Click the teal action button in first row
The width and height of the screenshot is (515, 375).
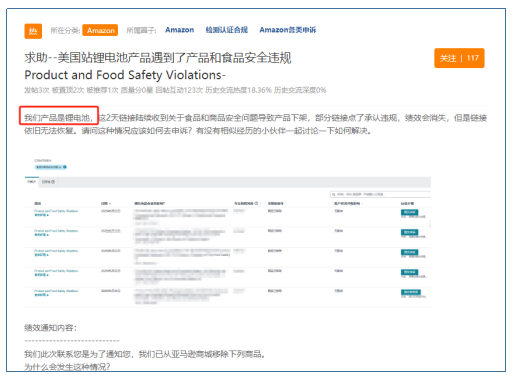[x=409, y=212]
